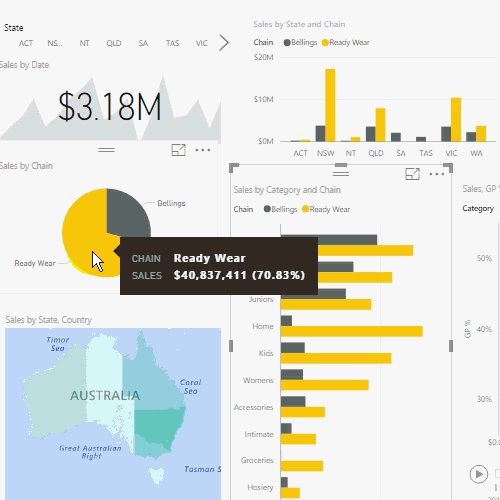Click the Sales by Category visual's drag handle
500x500 pixels.
tap(341, 174)
